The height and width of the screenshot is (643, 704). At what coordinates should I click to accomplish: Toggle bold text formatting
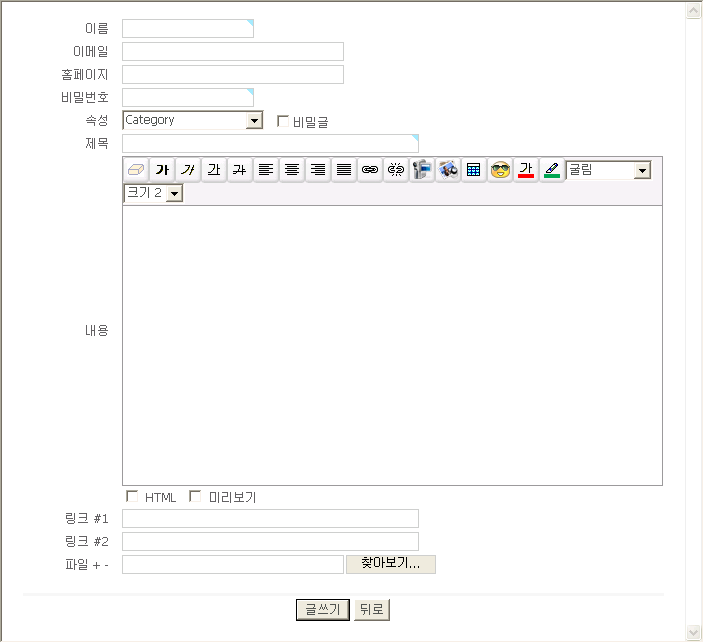[162, 170]
